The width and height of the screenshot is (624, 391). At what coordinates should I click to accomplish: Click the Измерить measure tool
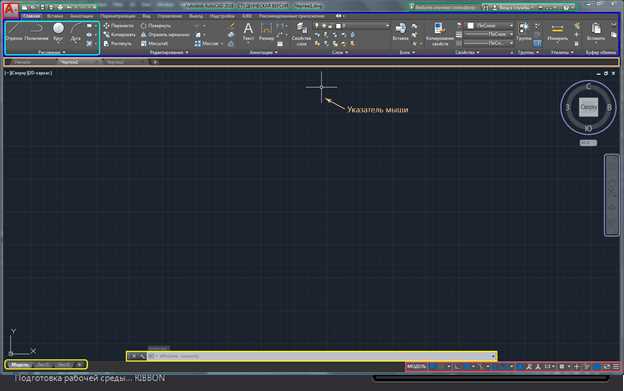pos(558,31)
